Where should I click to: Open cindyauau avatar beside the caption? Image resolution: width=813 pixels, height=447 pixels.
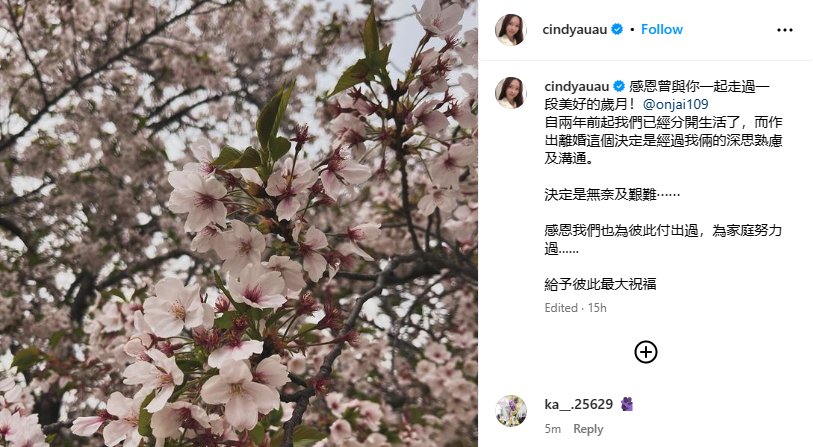point(511,93)
